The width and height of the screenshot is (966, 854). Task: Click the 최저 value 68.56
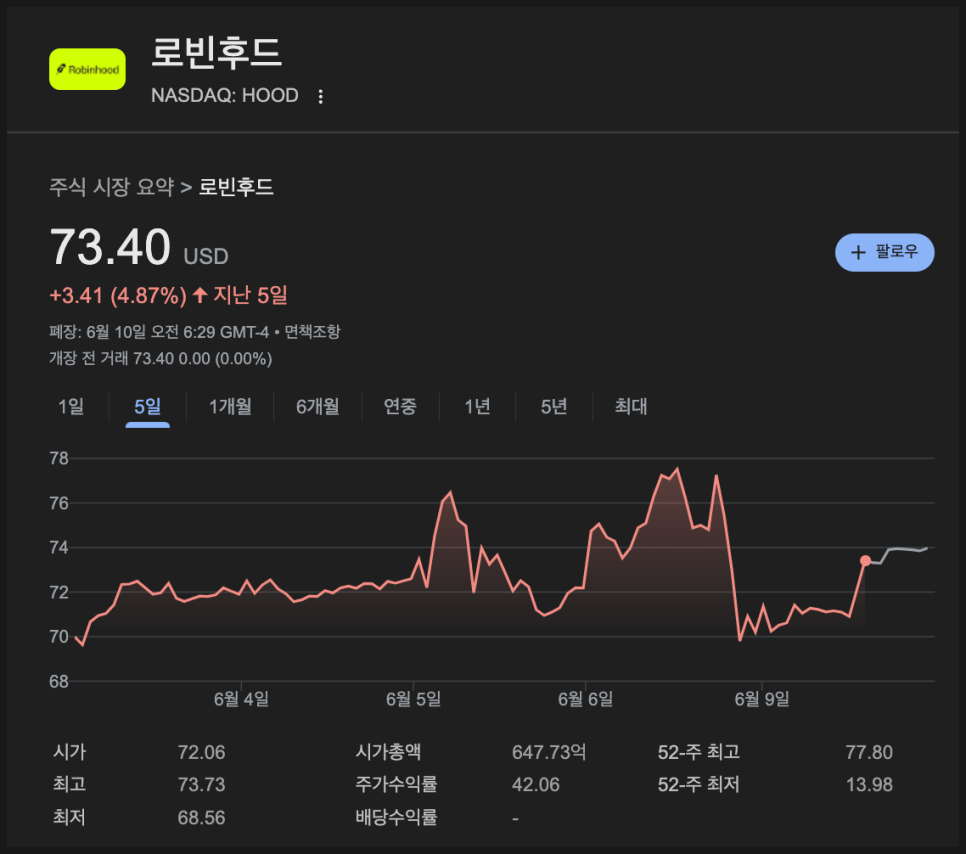pos(201,818)
